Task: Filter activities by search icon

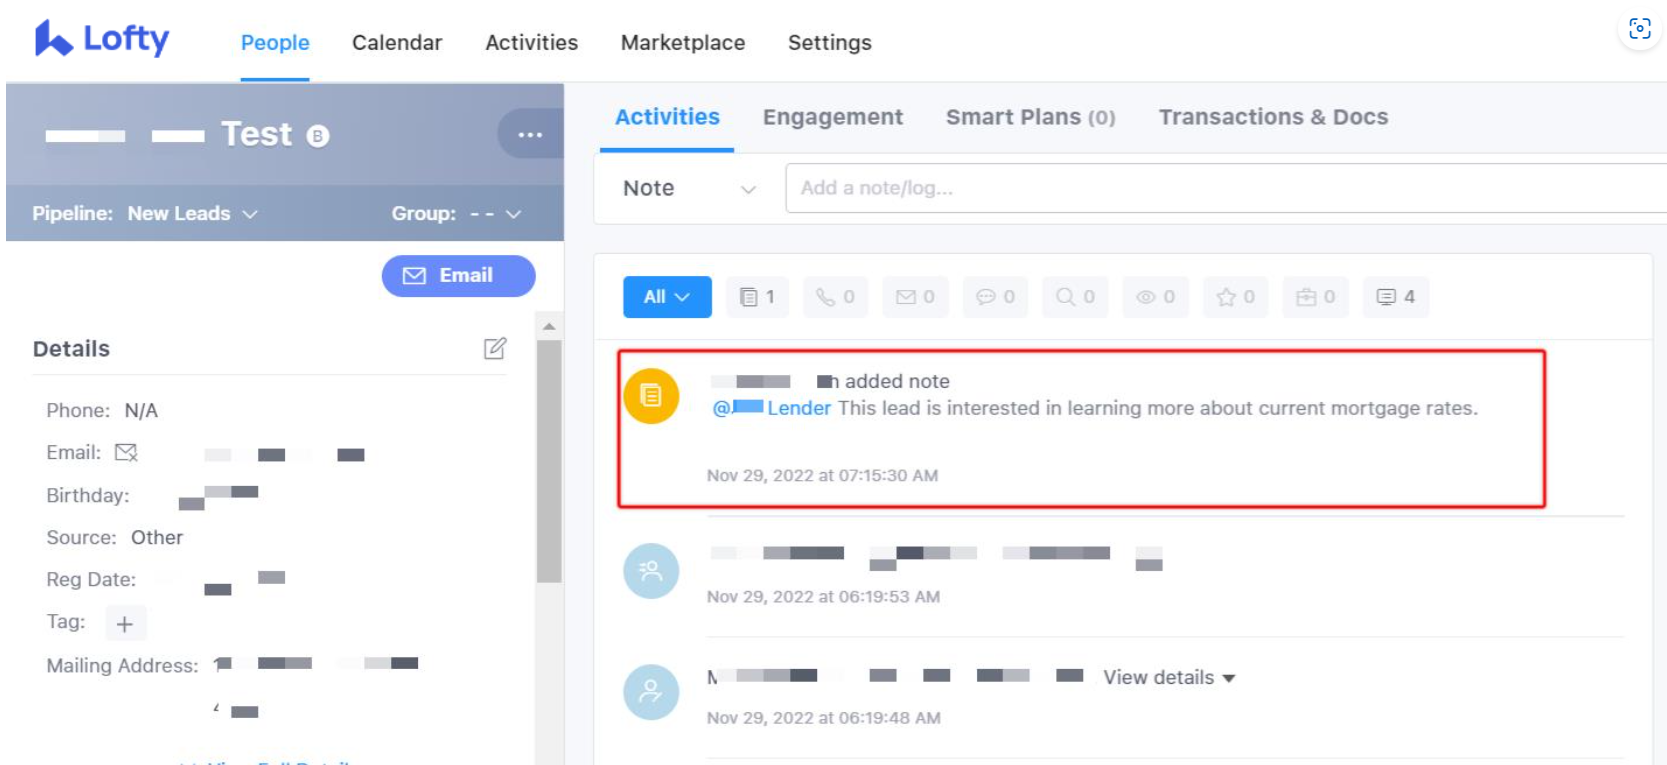Action: (1075, 297)
